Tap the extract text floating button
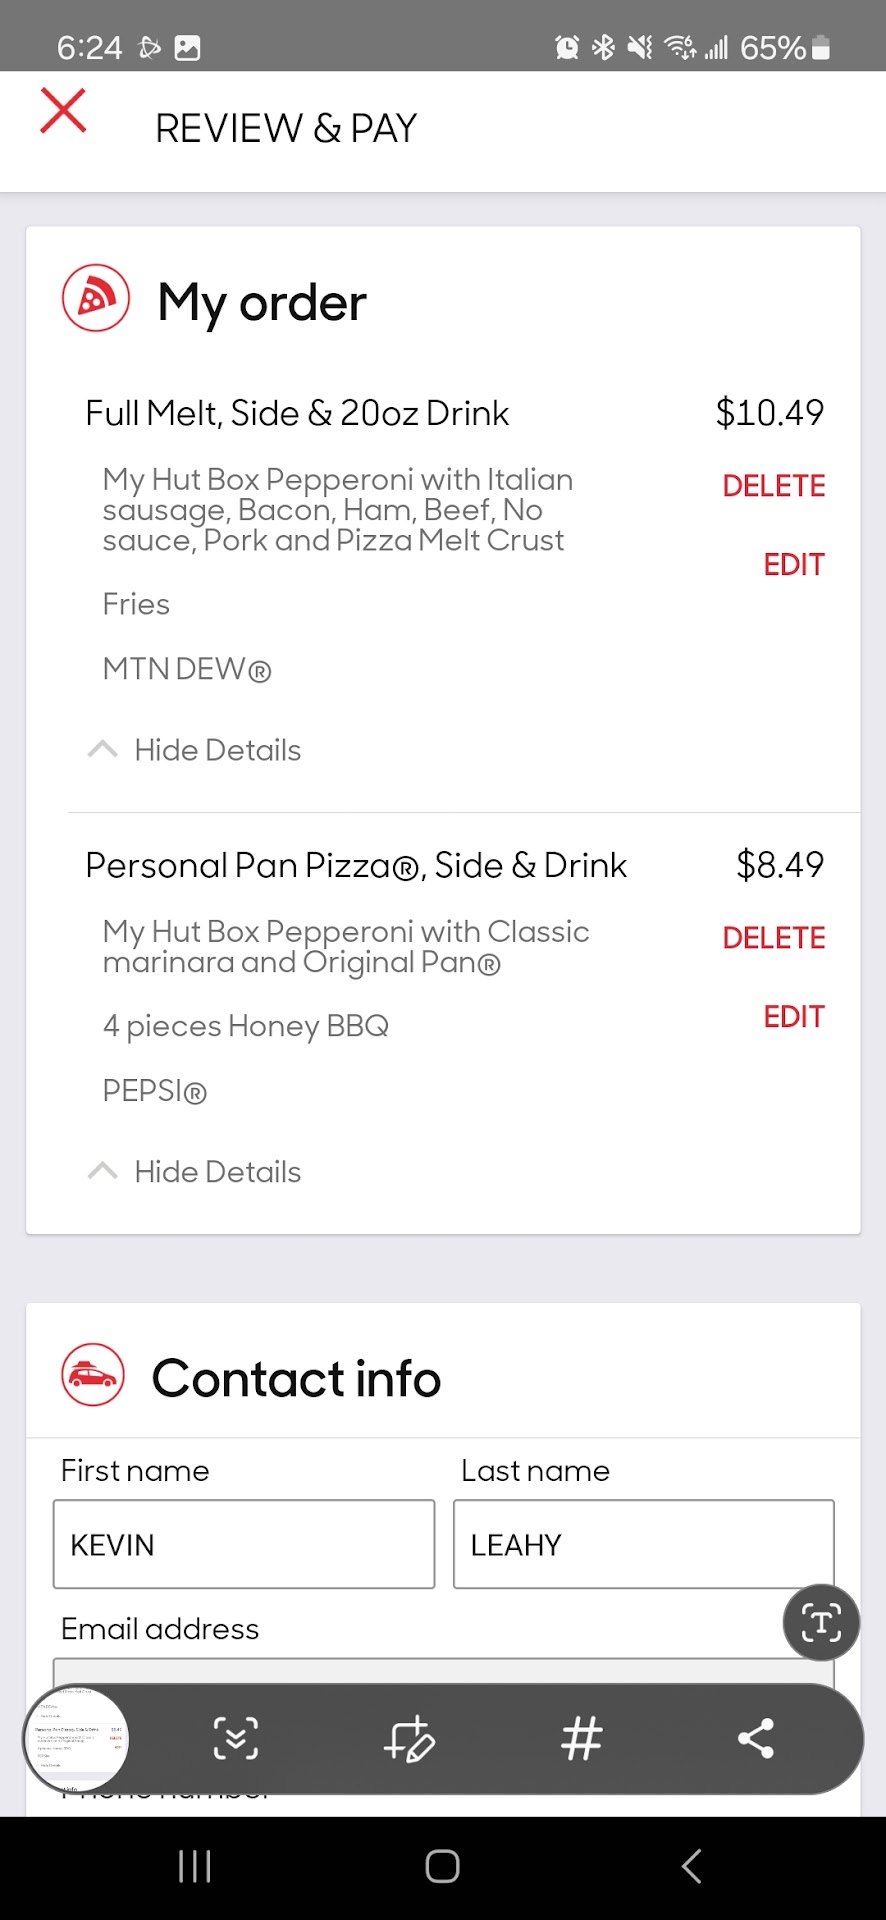Image resolution: width=886 pixels, height=1920 pixels. coord(821,1622)
